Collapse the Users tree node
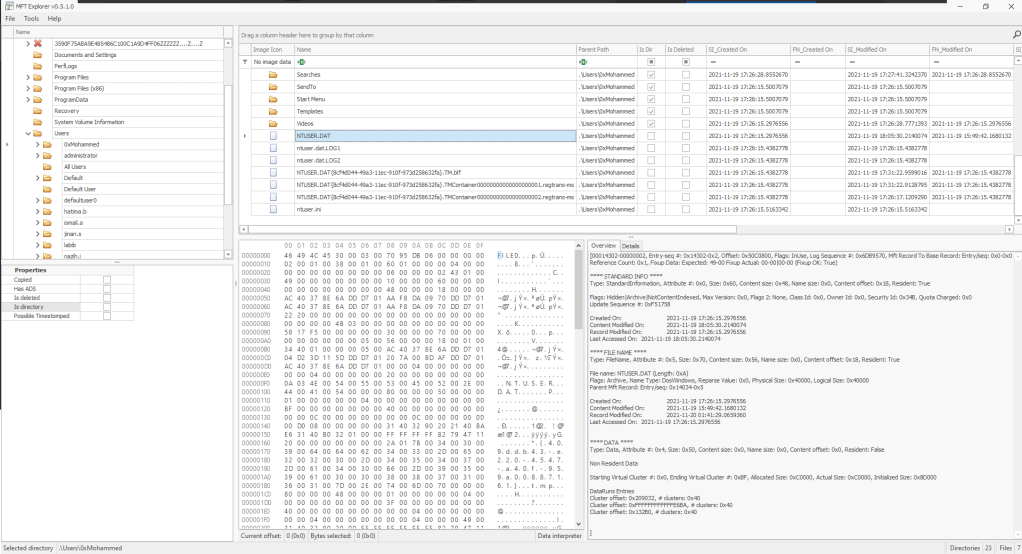 [28, 133]
